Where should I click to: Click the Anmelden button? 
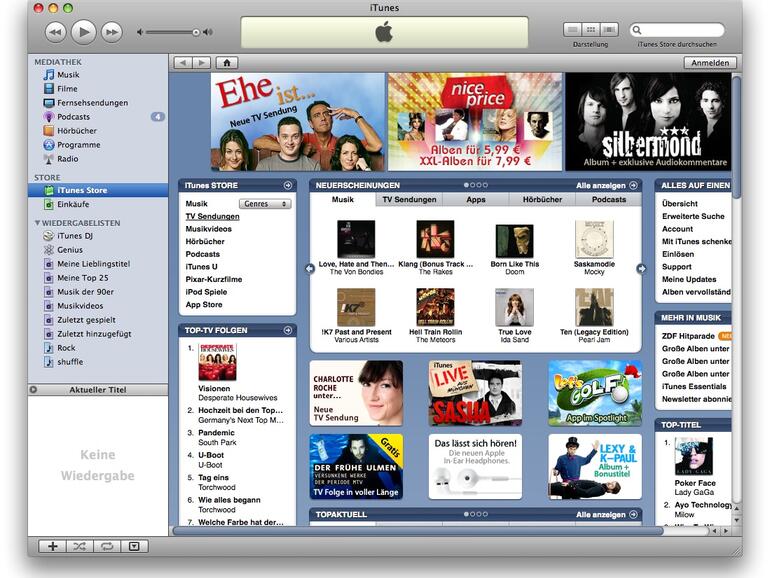tap(710, 63)
